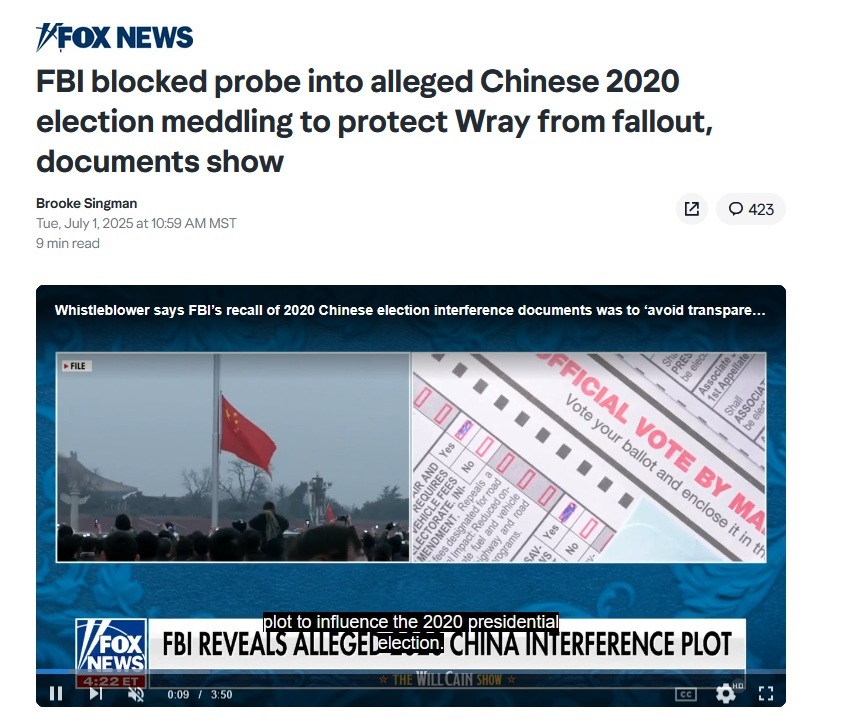
Task: Click the mail ballot video frame
Action: [x=589, y=457]
